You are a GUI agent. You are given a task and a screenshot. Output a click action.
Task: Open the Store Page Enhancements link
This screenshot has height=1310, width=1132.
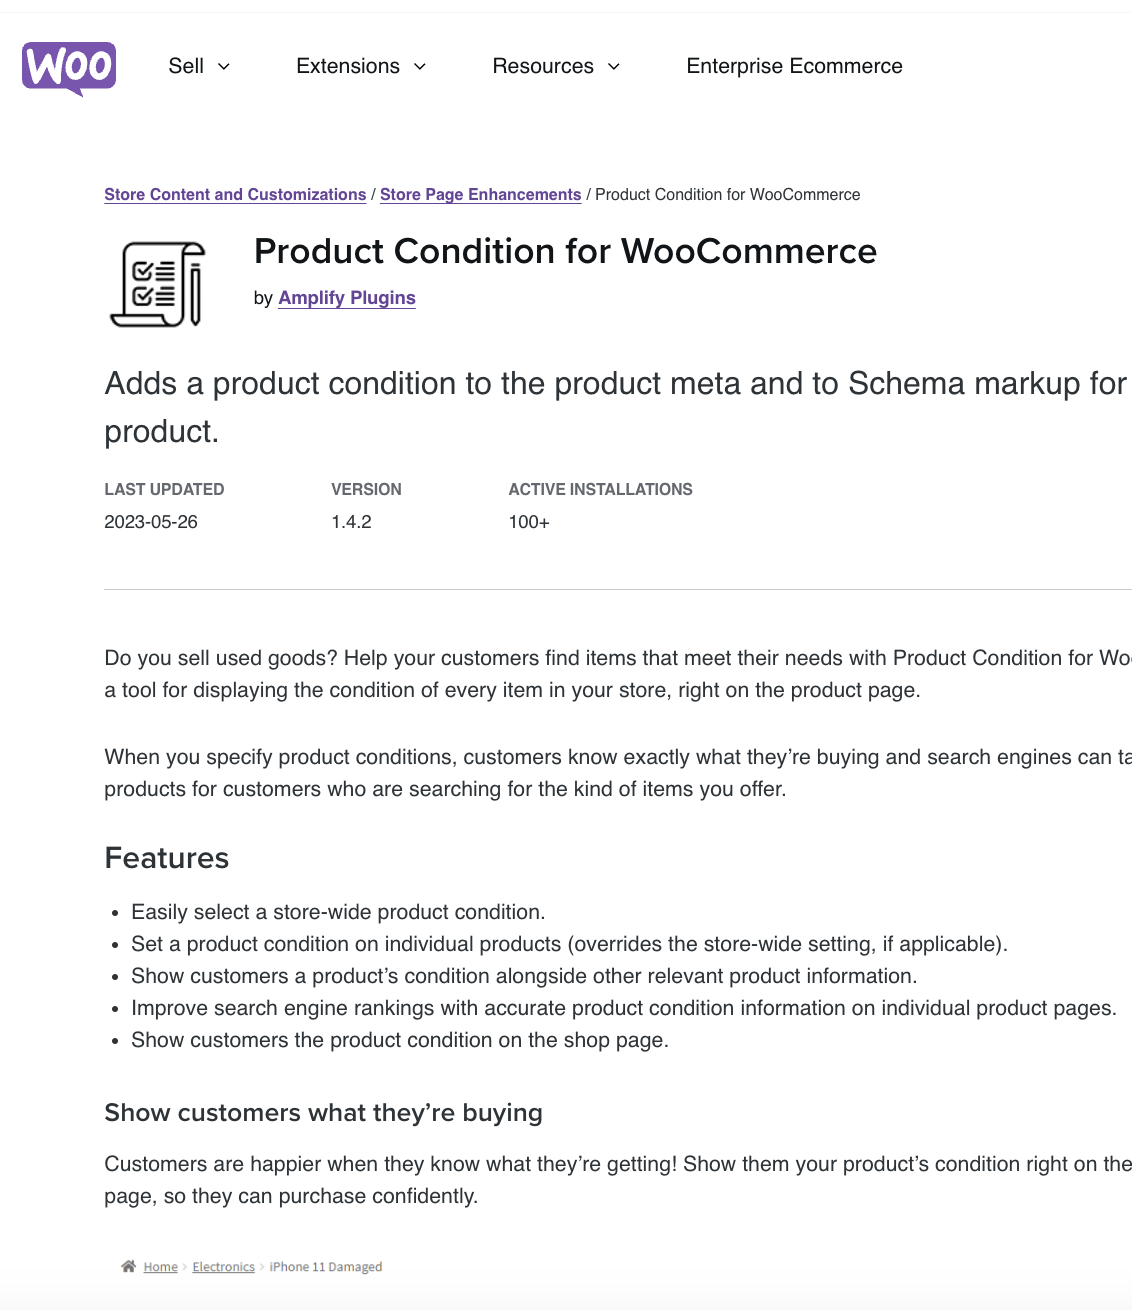click(x=480, y=194)
